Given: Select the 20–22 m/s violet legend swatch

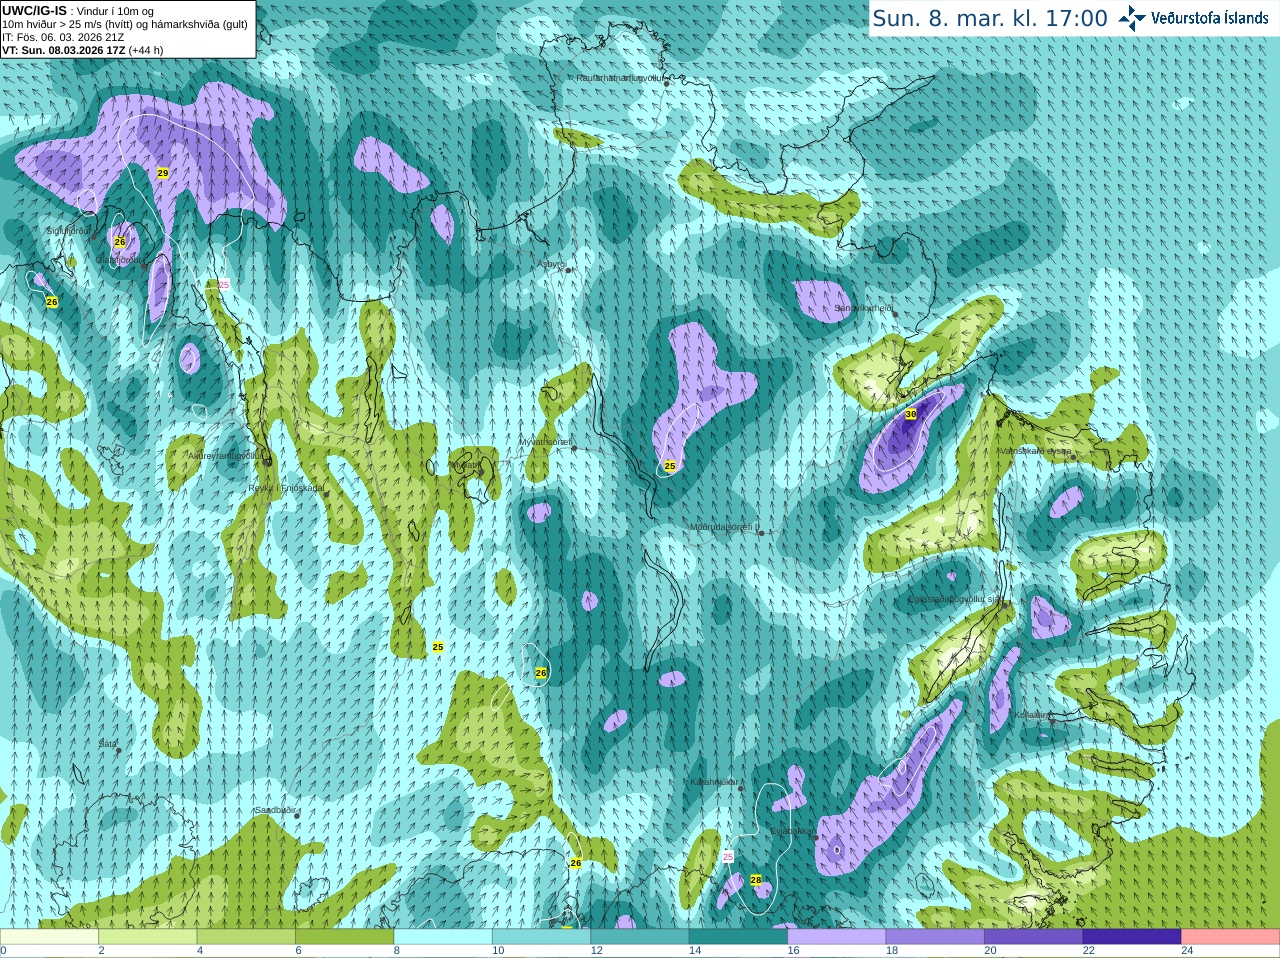Looking at the screenshot, I should (x=1034, y=937).
